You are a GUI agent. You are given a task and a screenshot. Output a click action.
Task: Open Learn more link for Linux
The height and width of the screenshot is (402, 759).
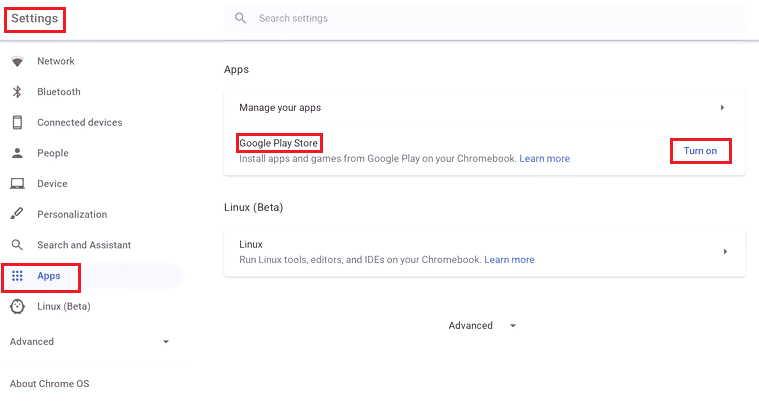click(x=509, y=260)
